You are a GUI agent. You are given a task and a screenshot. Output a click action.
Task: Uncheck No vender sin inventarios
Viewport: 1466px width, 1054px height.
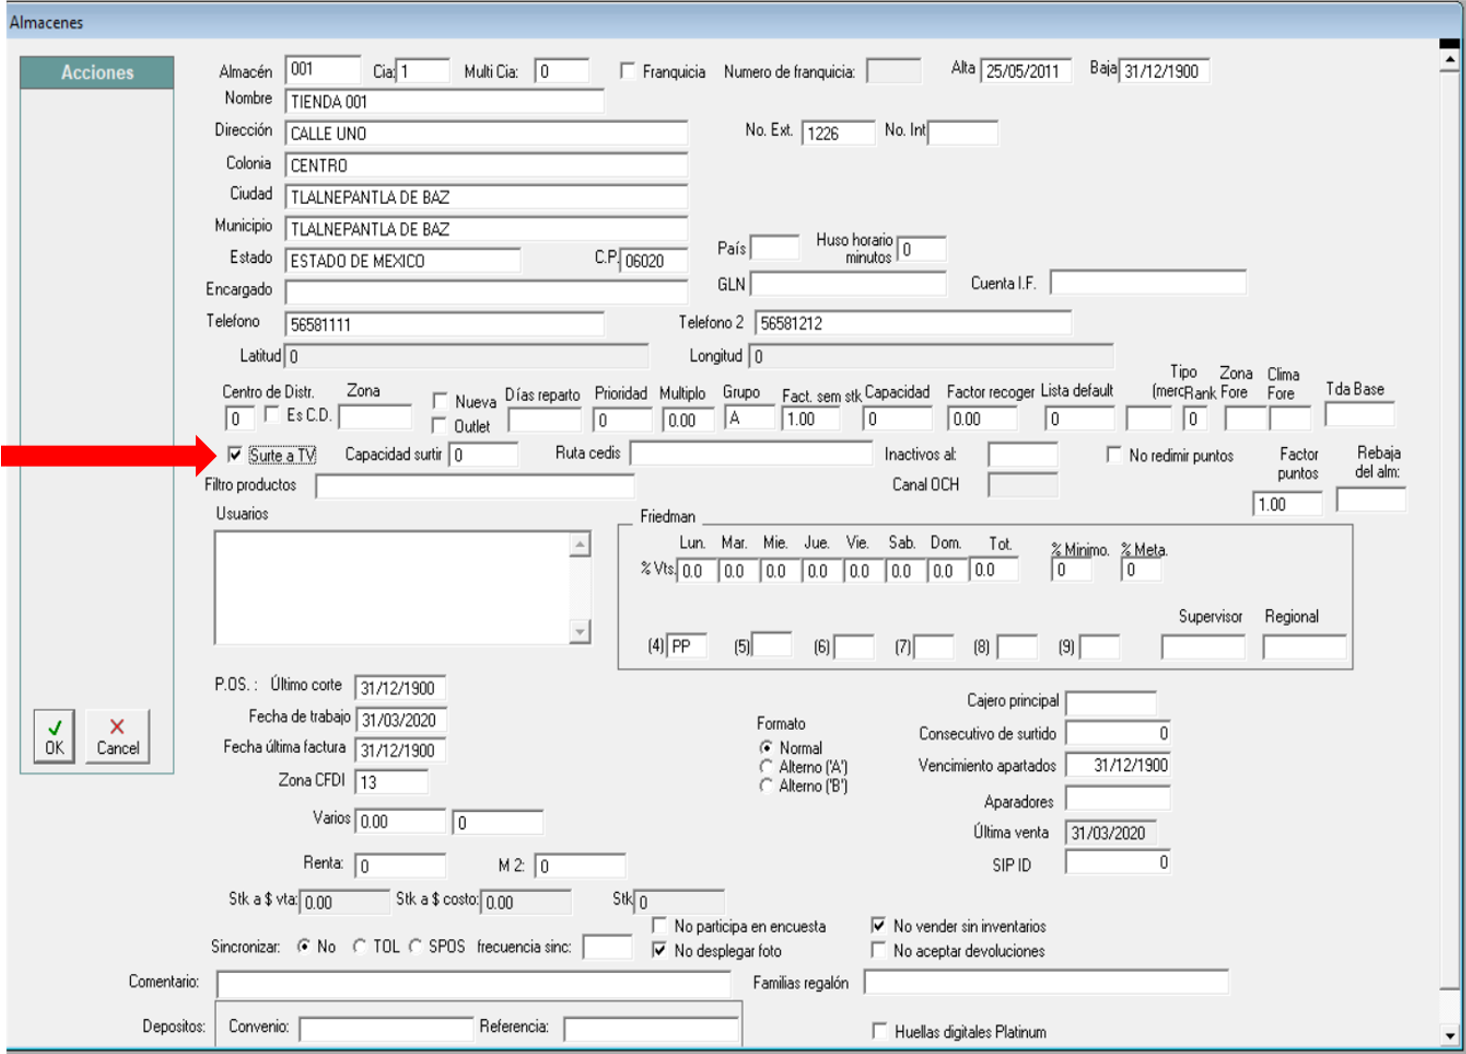[878, 925]
